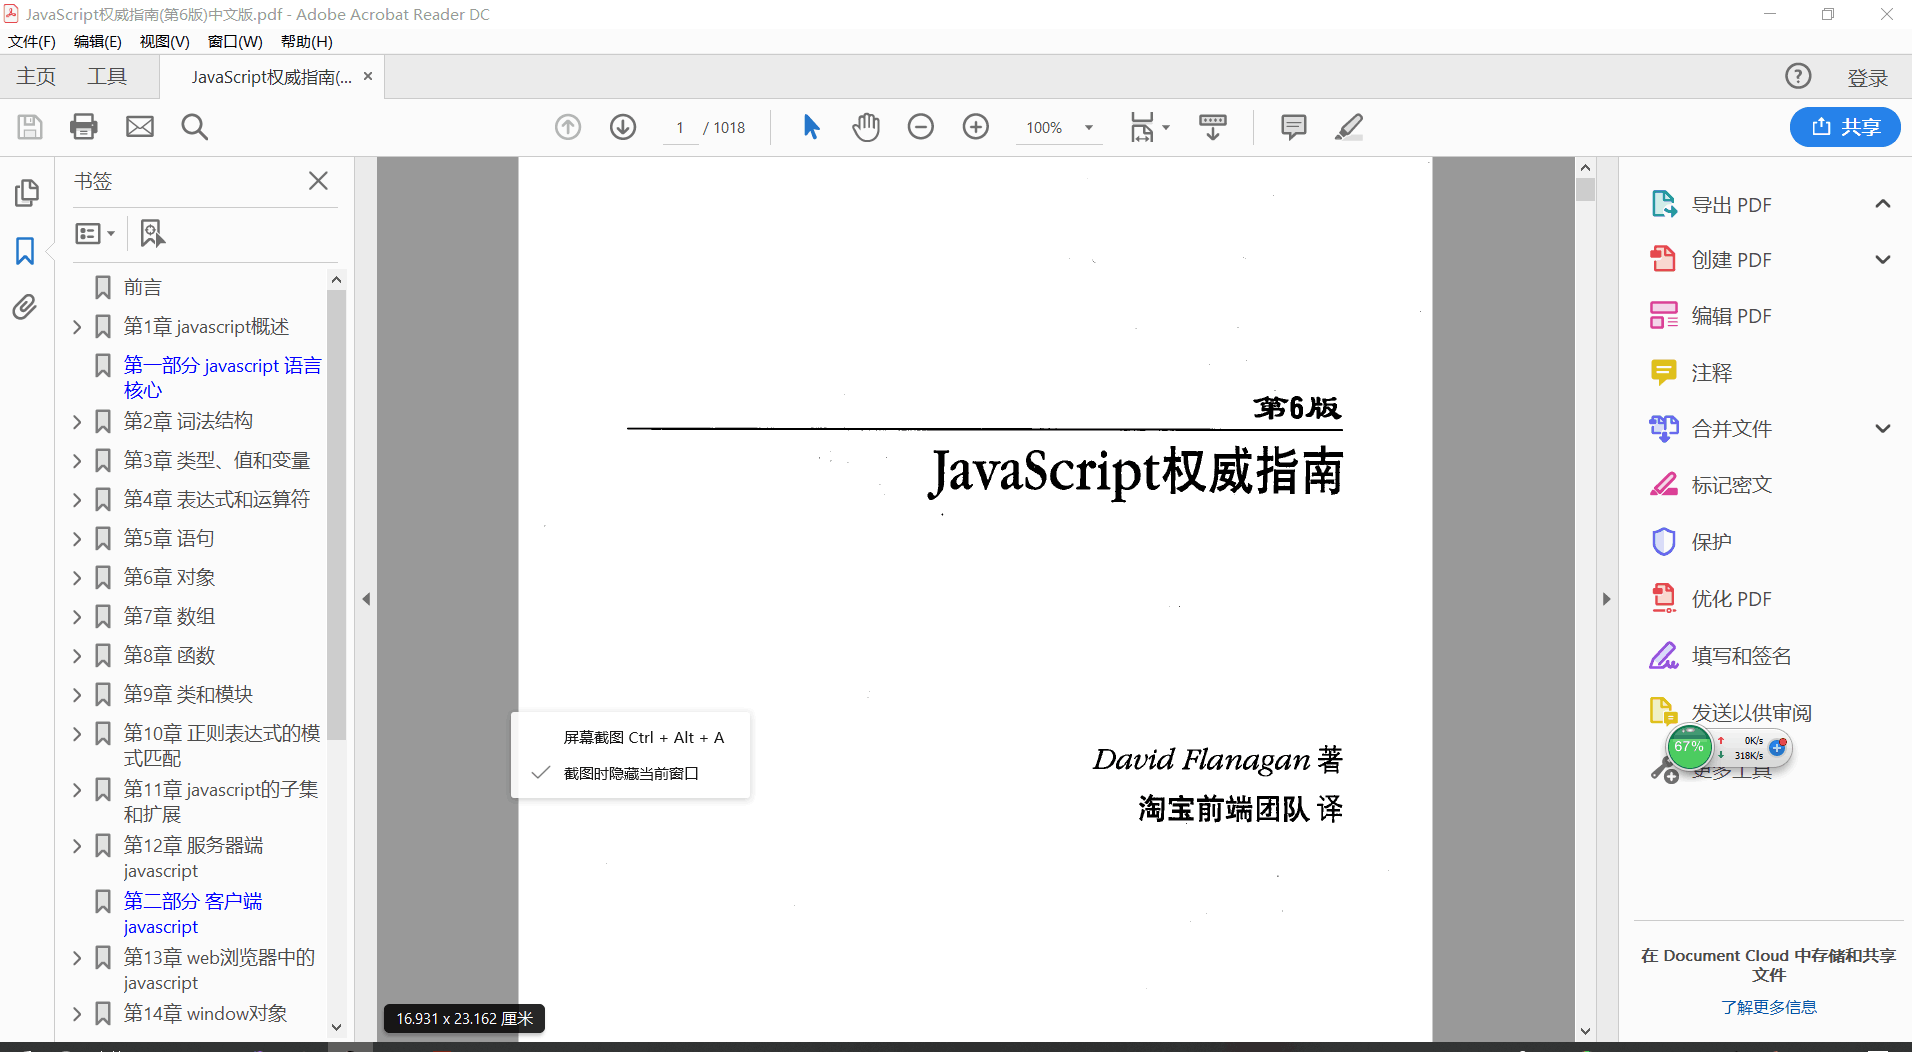1912x1052 pixels.
Task: Zoom in with plus icon
Action: click(x=976, y=127)
